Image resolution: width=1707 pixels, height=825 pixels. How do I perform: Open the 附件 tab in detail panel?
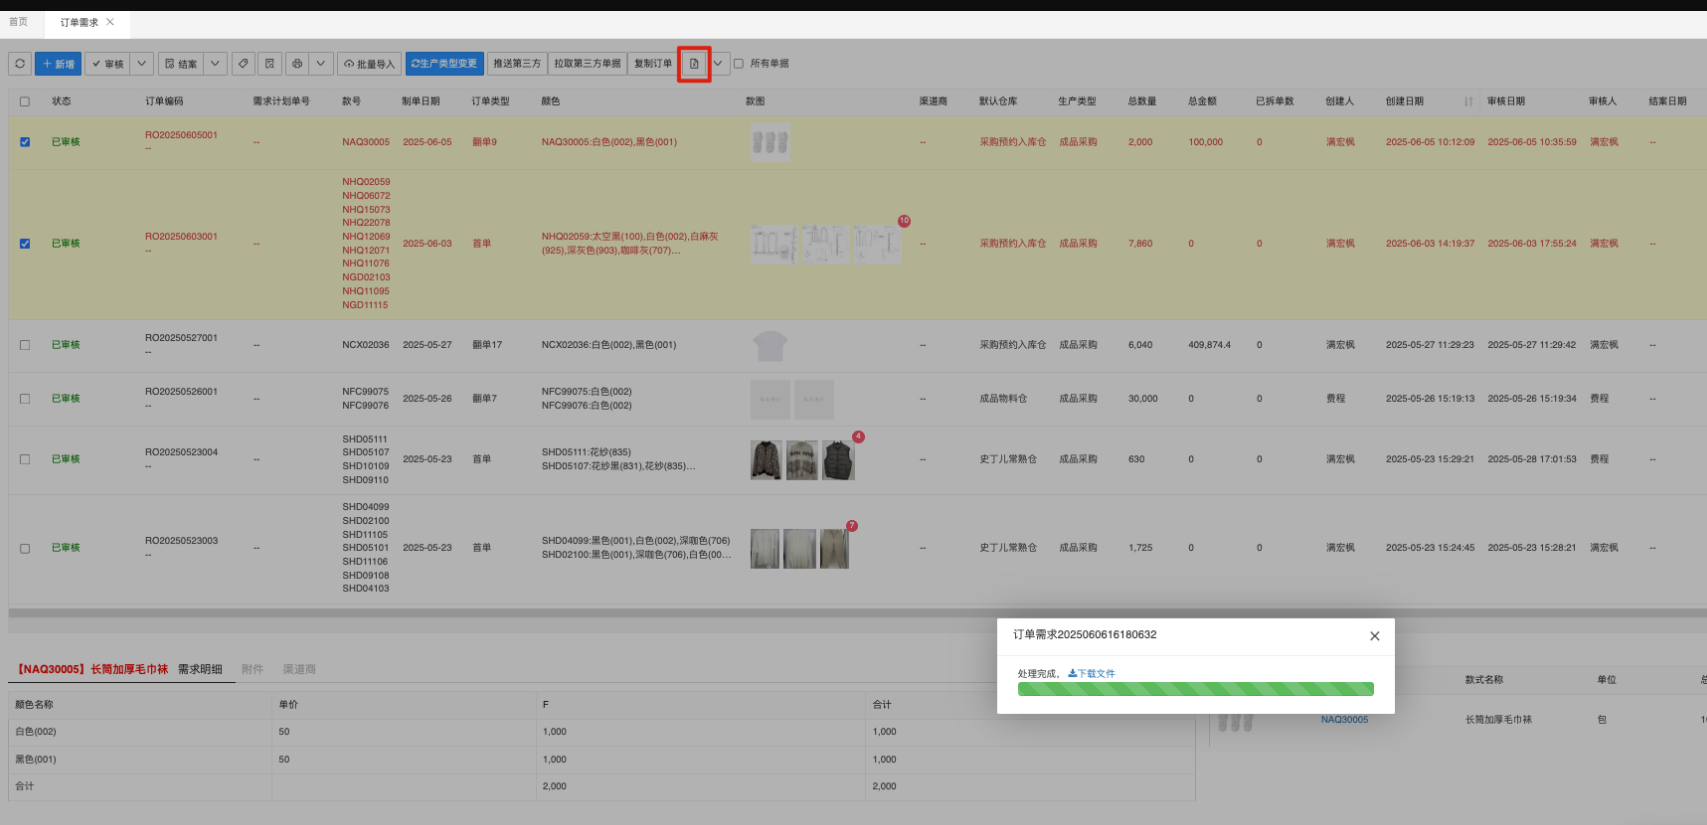pos(252,669)
